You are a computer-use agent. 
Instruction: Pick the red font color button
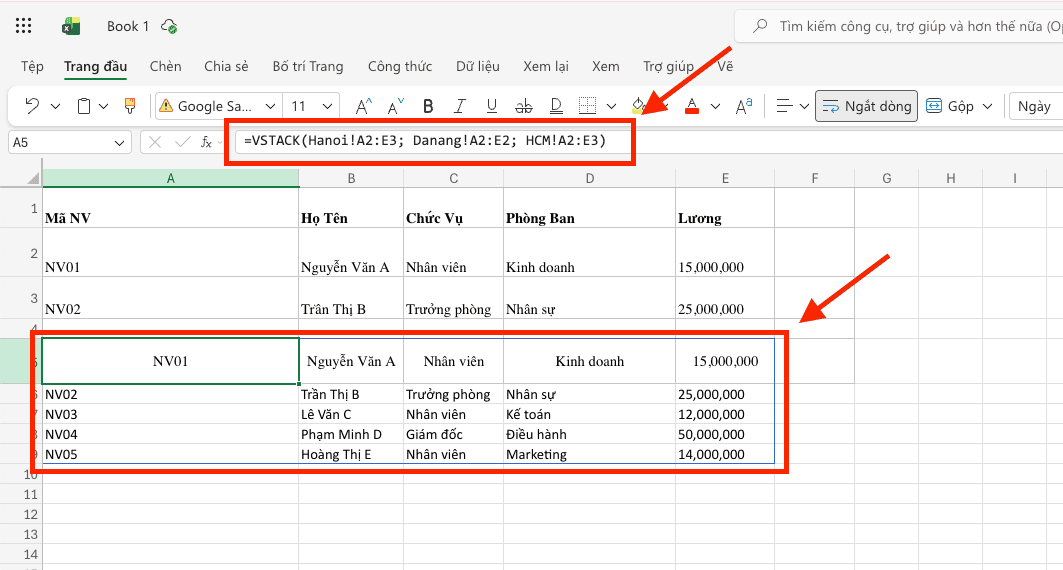(691, 106)
